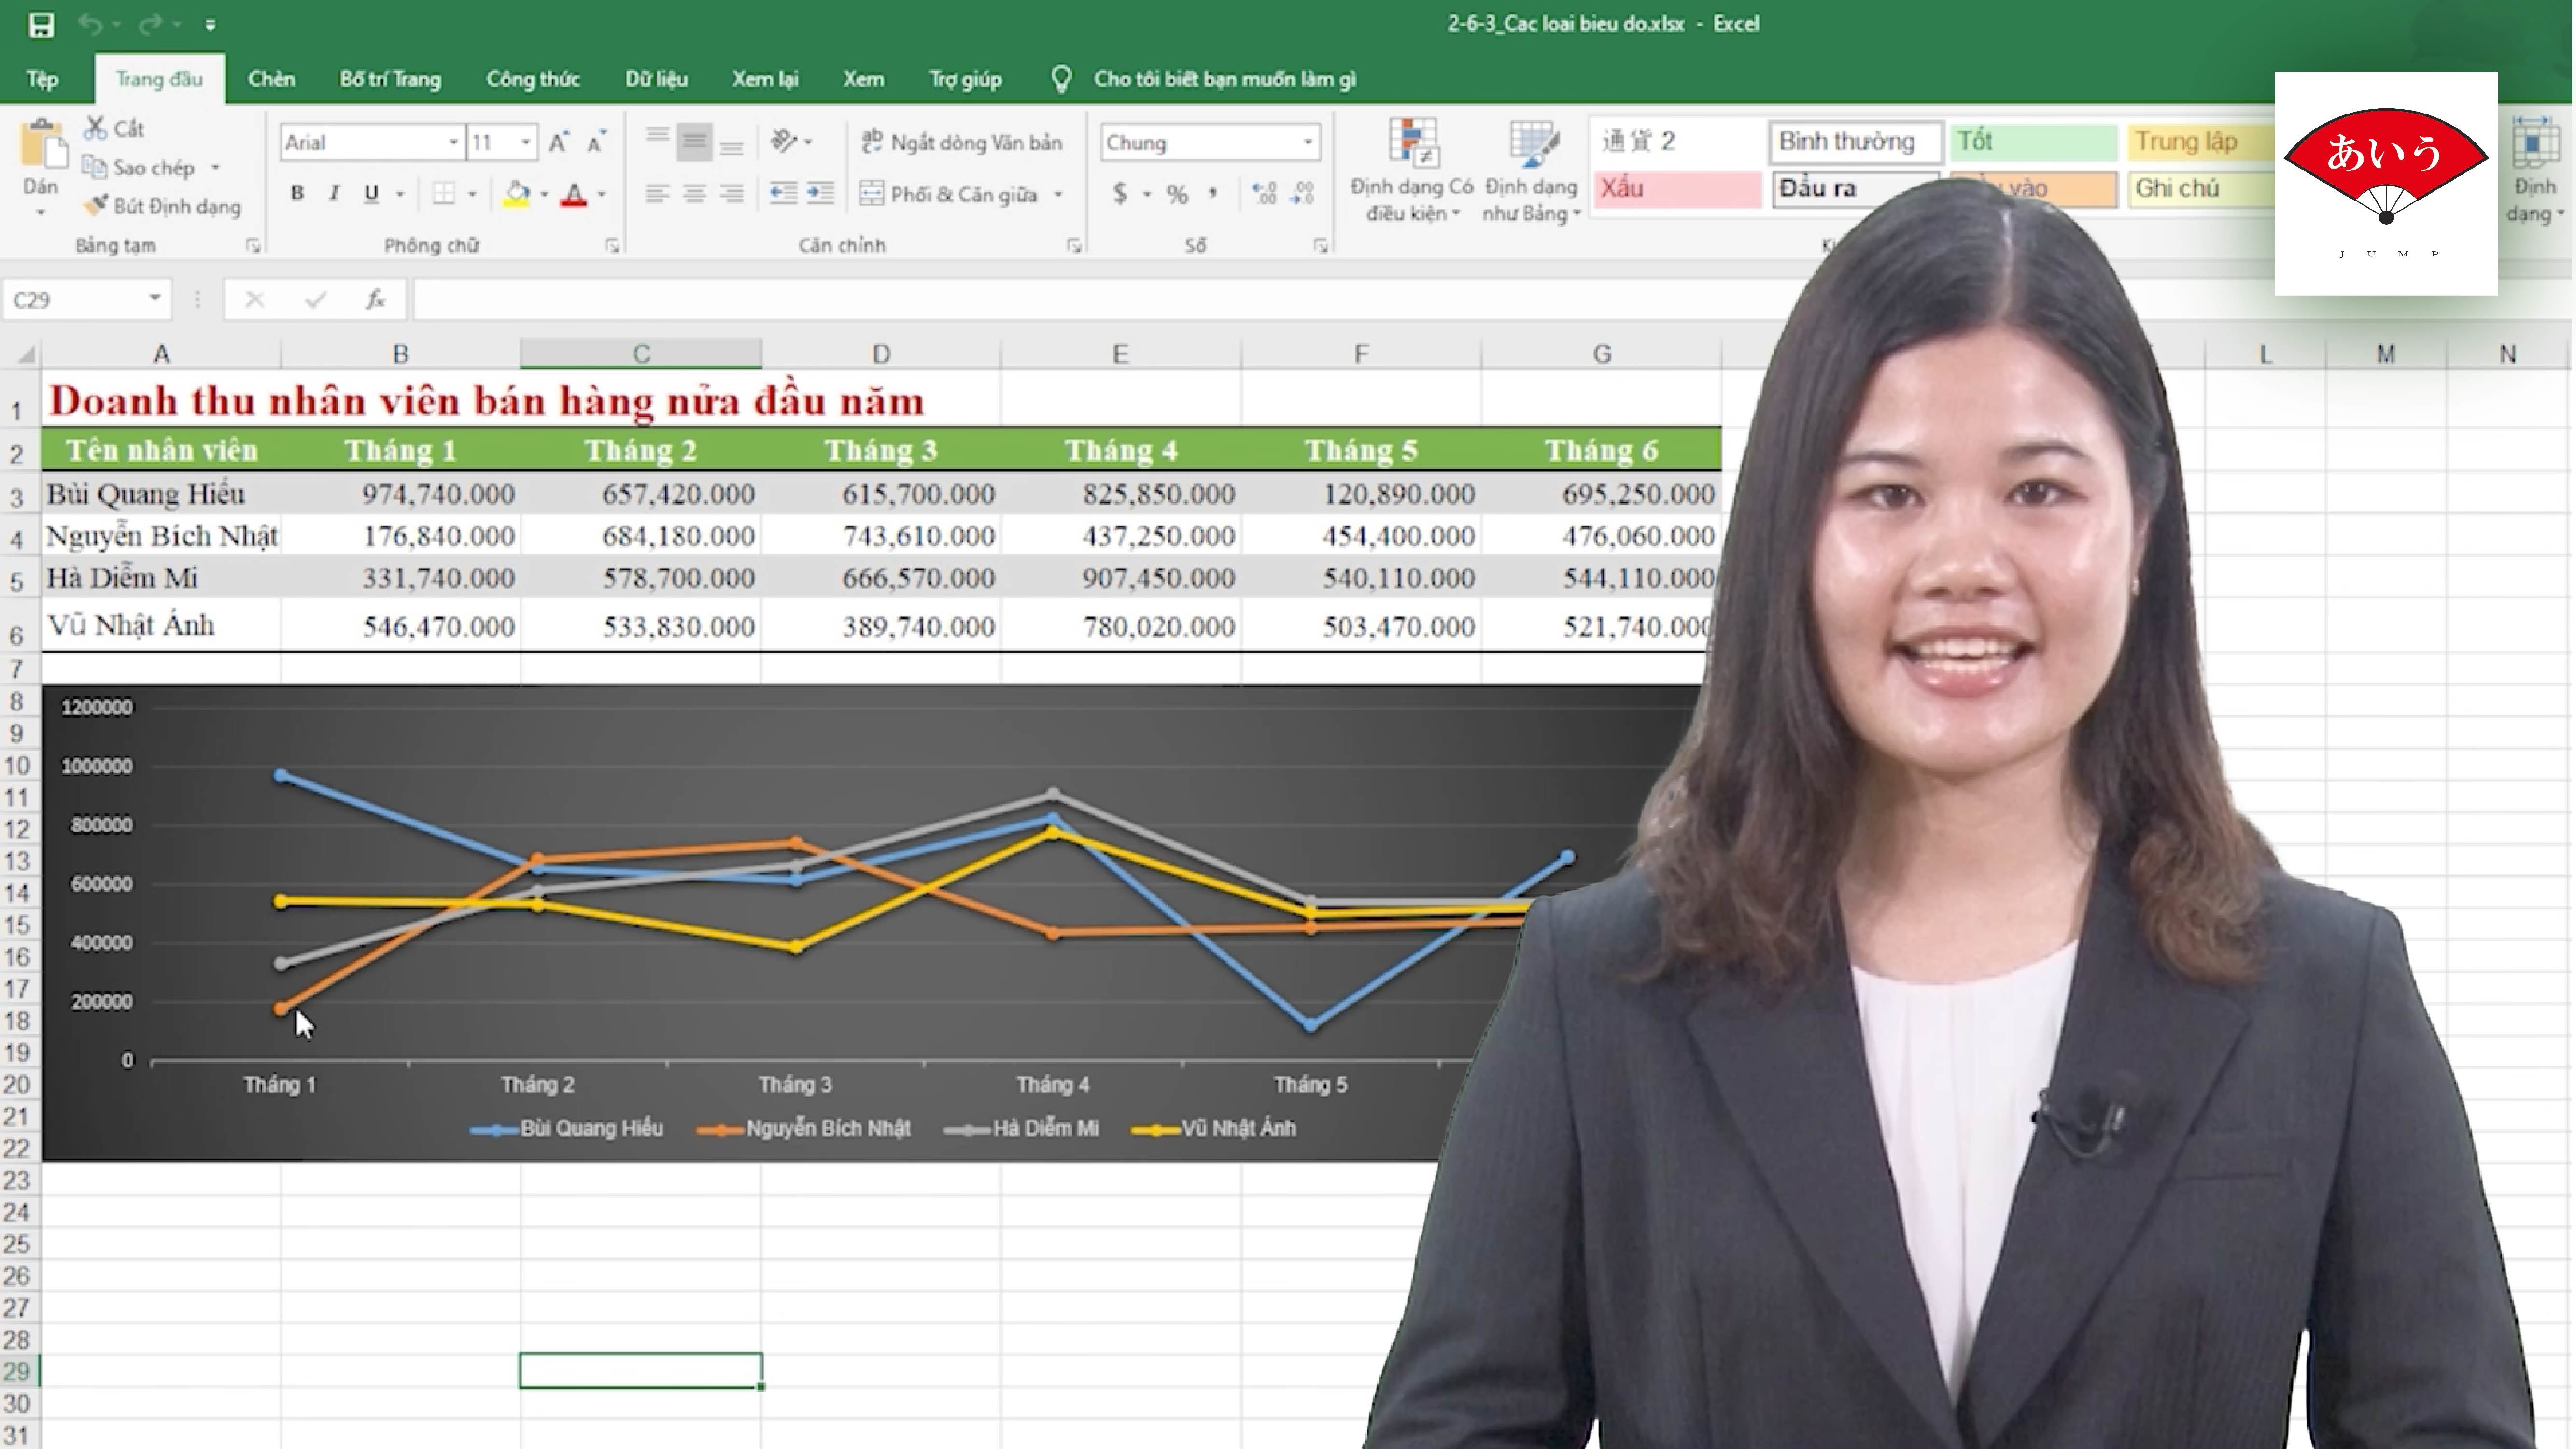This screenshot has height=1449, width=2576.
Task: Click the Cut (Cắt) scissors icon
Action: click(96, 128)
